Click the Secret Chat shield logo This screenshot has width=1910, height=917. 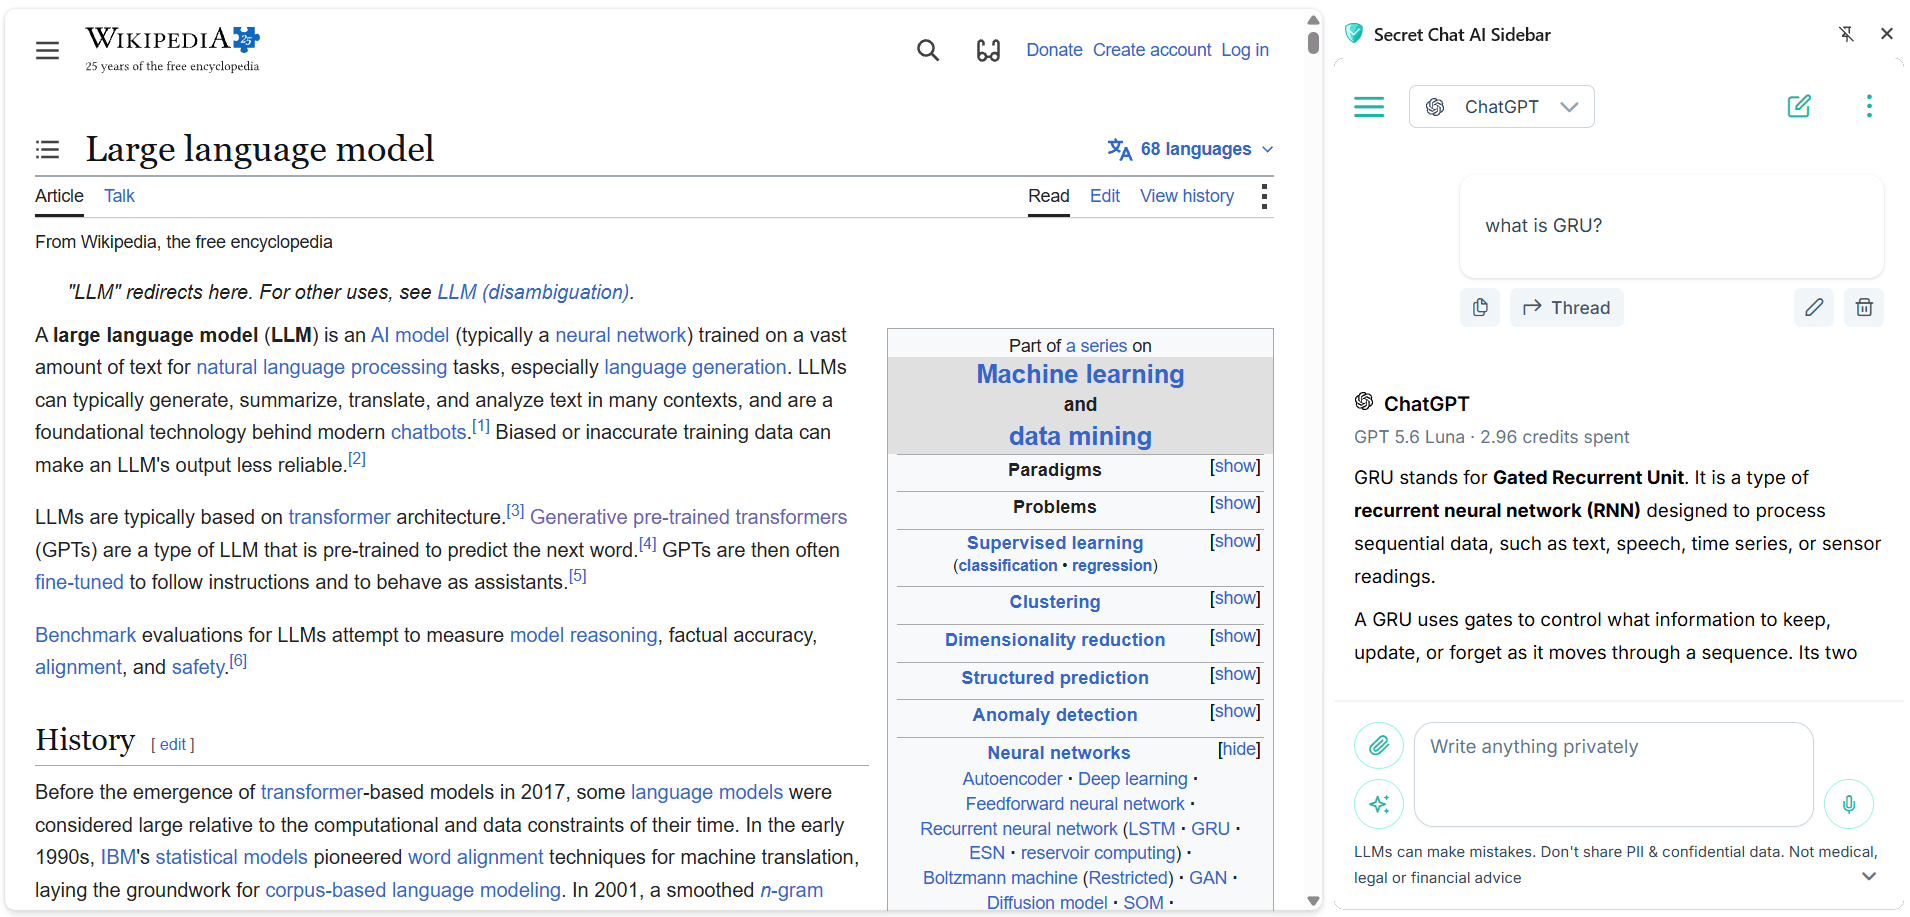pos(1354,34)
